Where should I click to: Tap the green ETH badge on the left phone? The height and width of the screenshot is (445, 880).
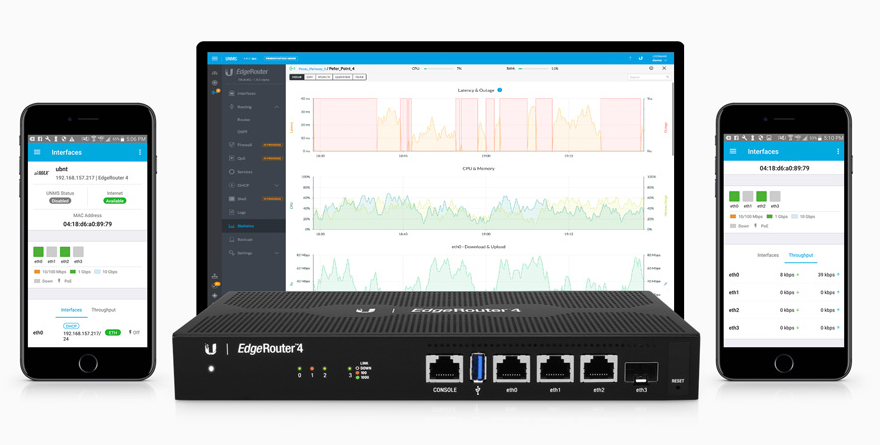[113, 333]
